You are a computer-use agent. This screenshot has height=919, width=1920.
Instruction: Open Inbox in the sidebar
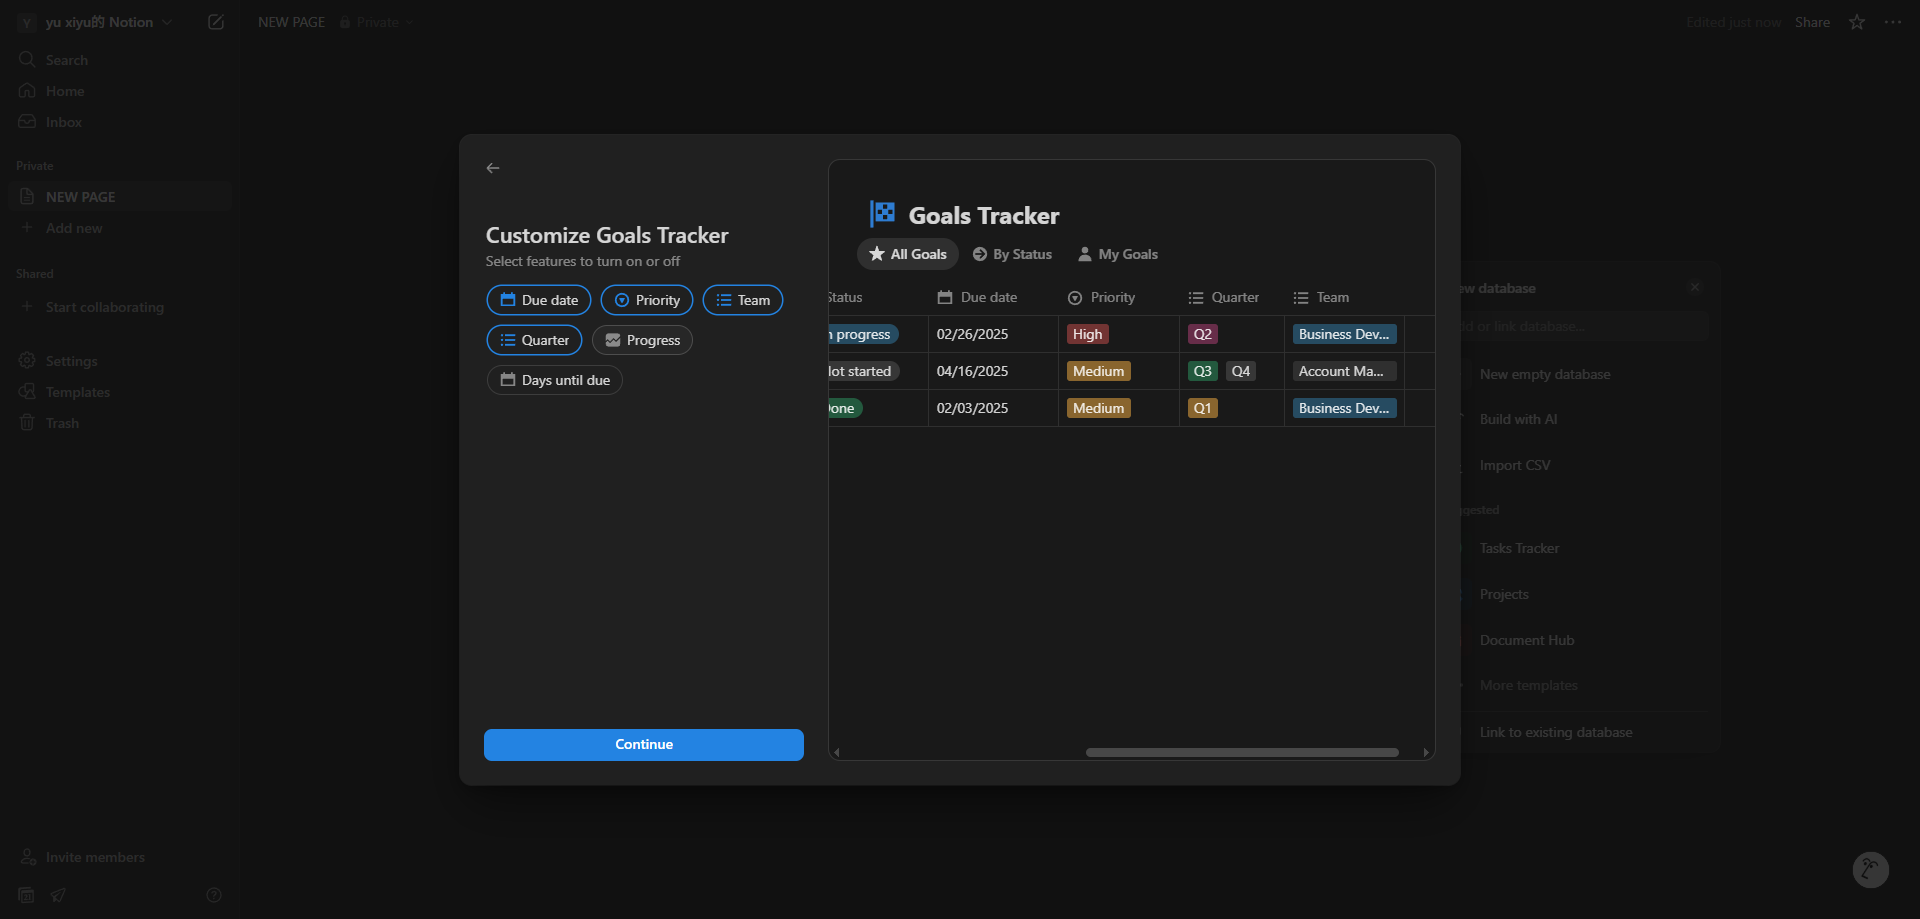(120, 122)
